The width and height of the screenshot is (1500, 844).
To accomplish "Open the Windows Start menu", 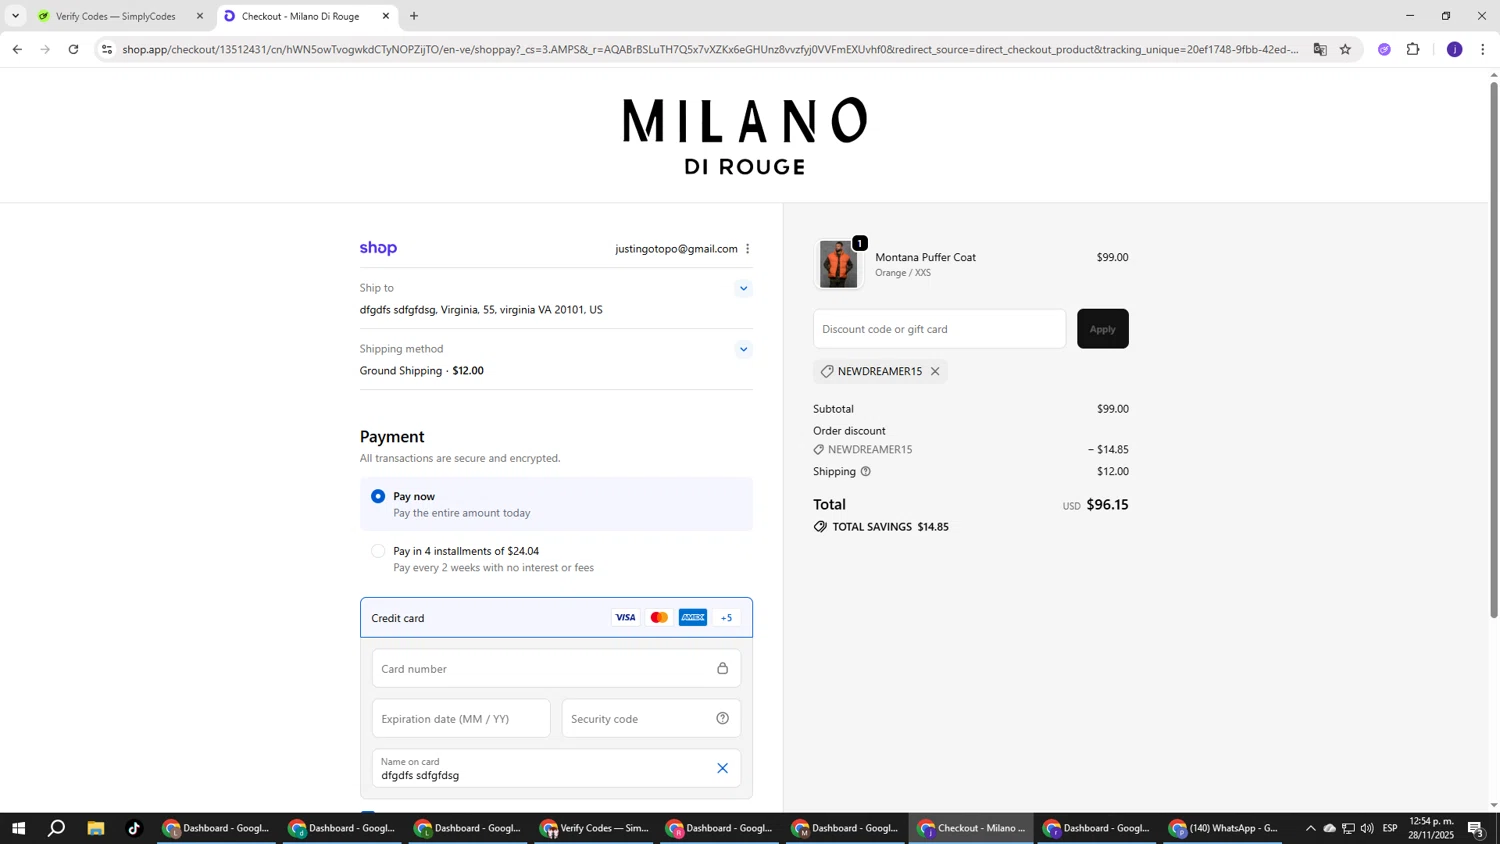I will [17, 828].
